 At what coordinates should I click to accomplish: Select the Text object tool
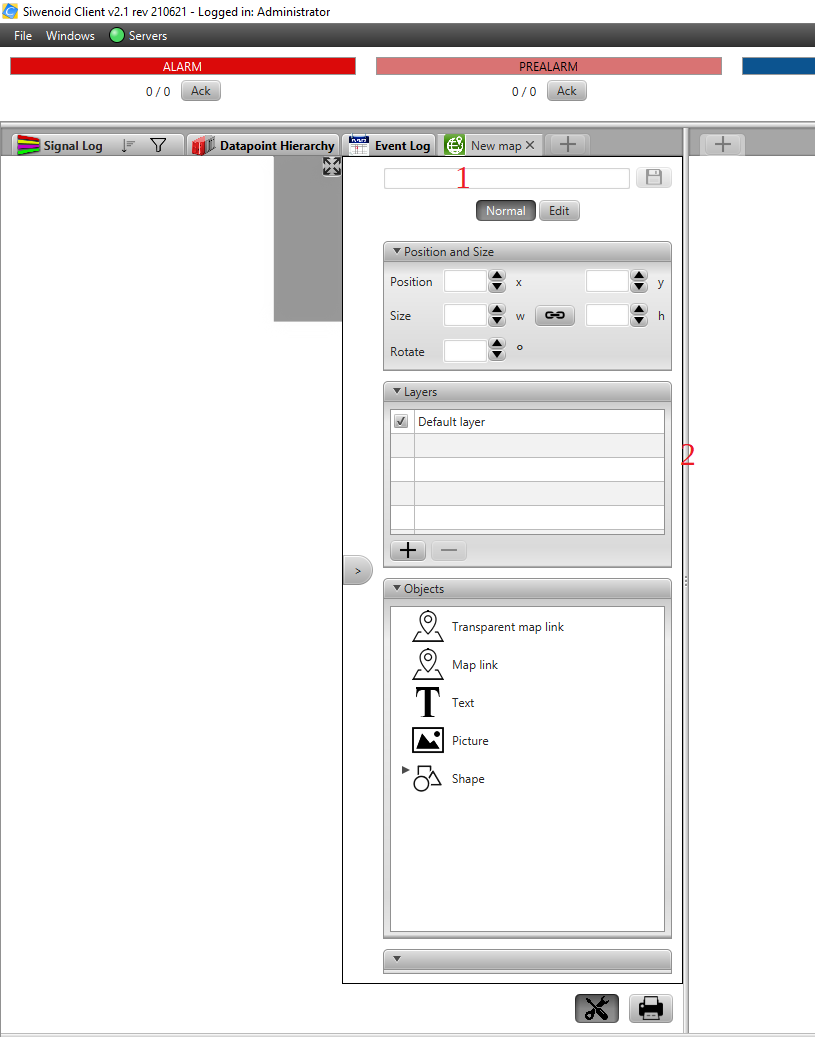pos(428,703)
